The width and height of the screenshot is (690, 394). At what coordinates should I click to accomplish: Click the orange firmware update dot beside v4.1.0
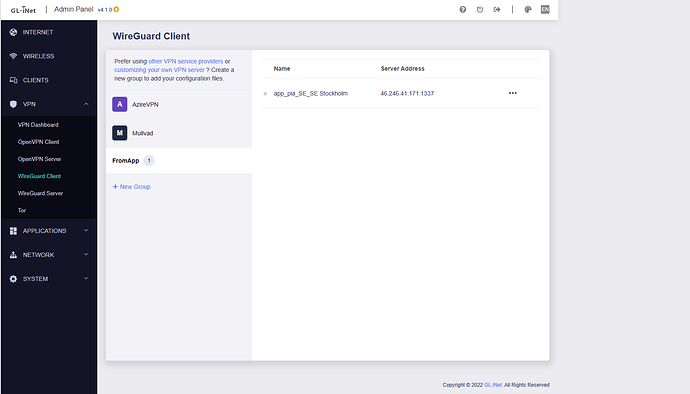(x=116, y=9)
